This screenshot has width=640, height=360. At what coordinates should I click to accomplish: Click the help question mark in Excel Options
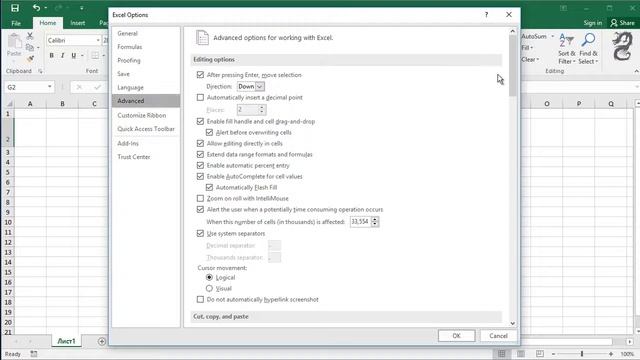486,15
